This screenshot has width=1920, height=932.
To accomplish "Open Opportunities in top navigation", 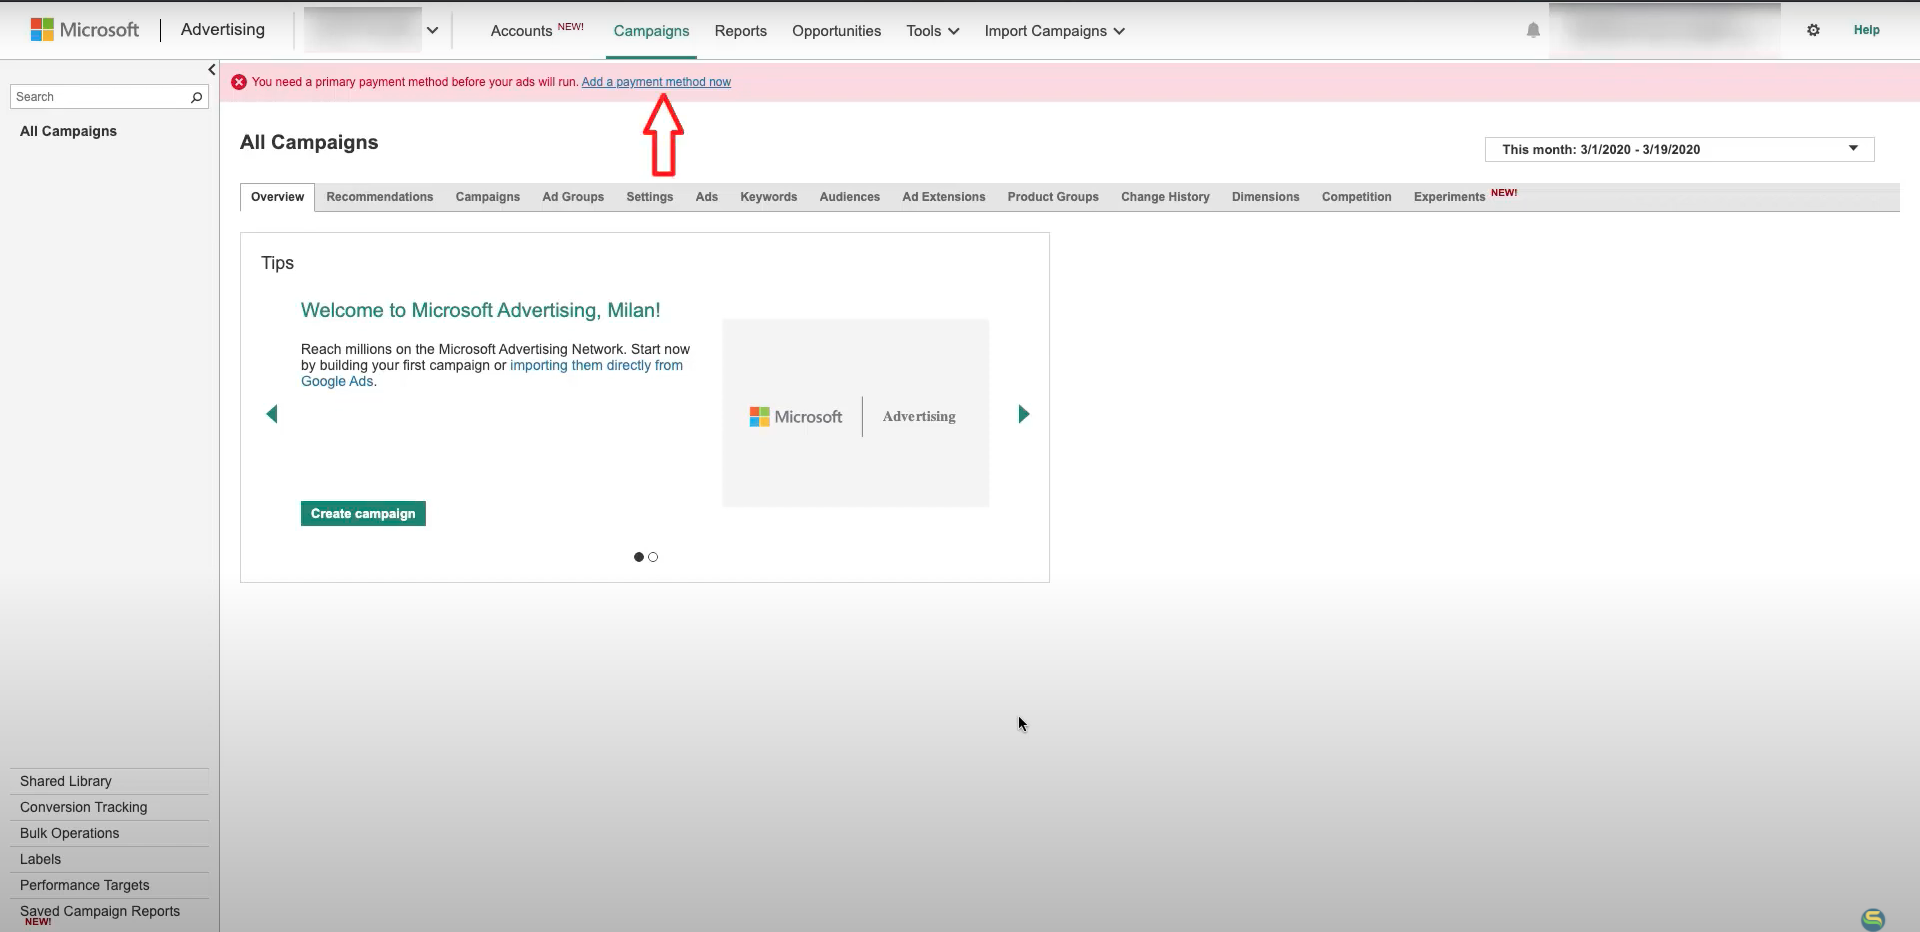I will coord(836,31).
